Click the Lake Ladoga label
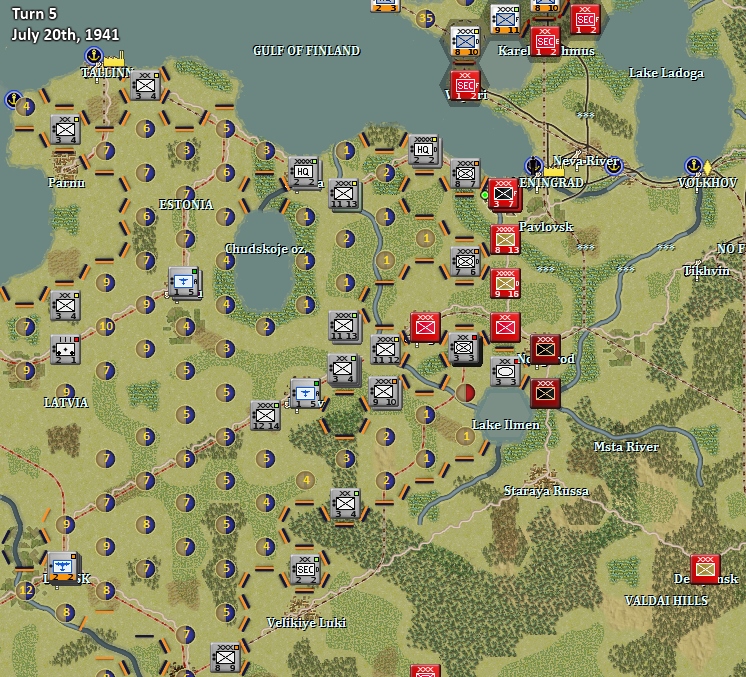The height and width of the screenshot is (677, 746). coord(666,73)
